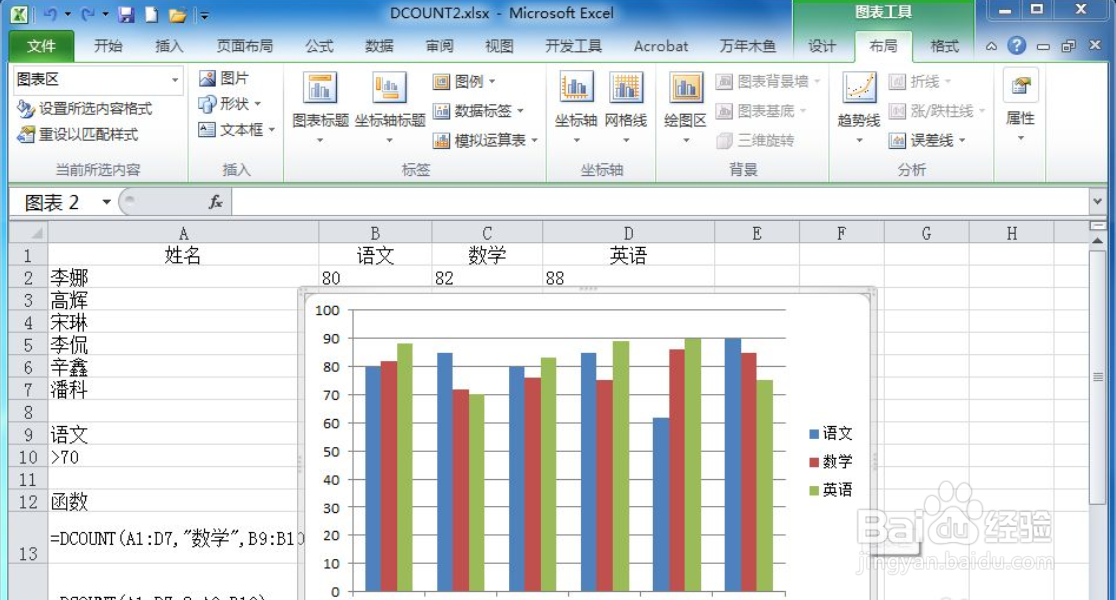Click the Undo icon in quick access toolbar
This screenshot has height=600, width=1116.
(50, 14)
